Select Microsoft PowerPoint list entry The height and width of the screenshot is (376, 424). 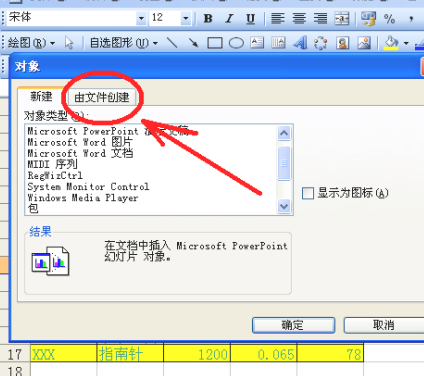(x=151, y=131)
